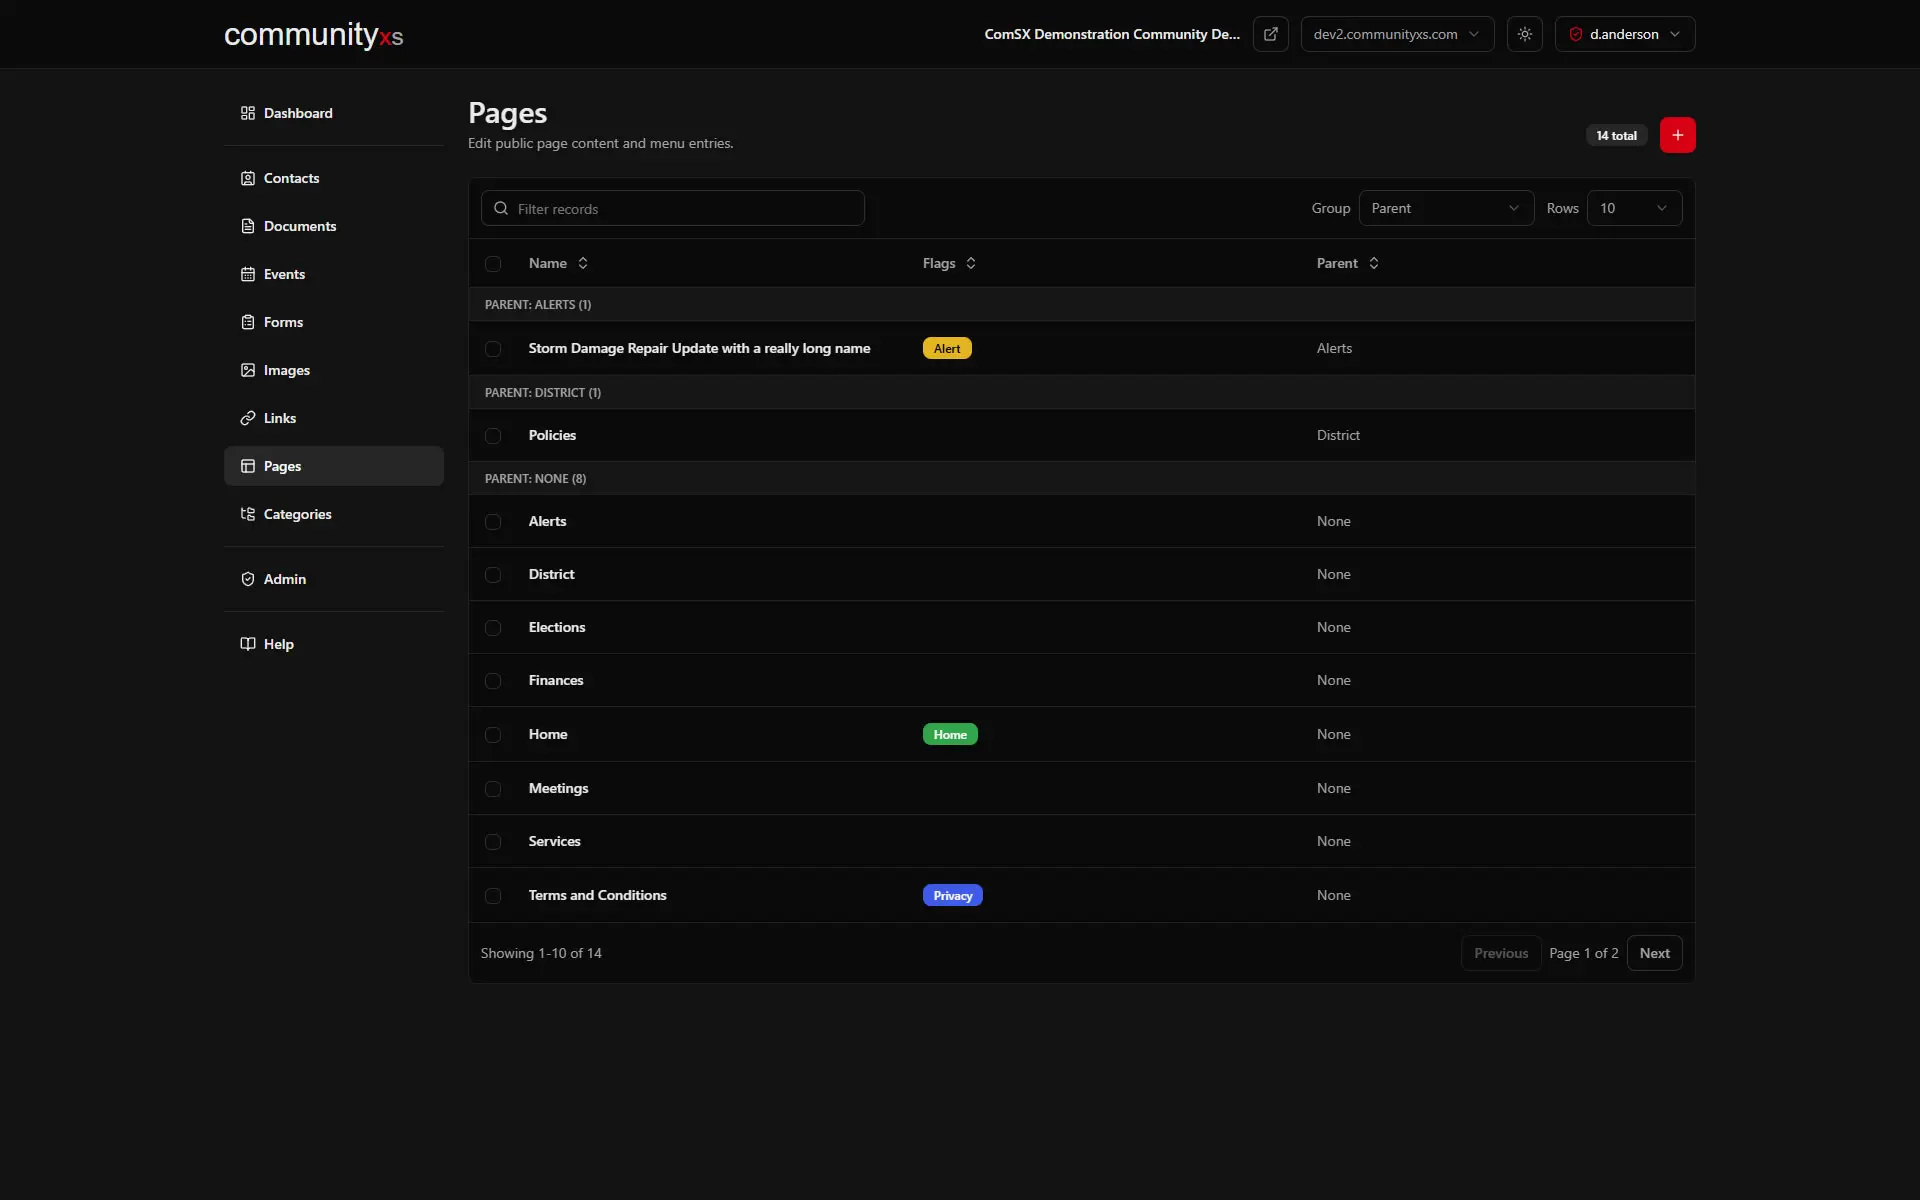Click the blue Privacy flag badge
This screenshot has height=1200, width=1920.
952,895
